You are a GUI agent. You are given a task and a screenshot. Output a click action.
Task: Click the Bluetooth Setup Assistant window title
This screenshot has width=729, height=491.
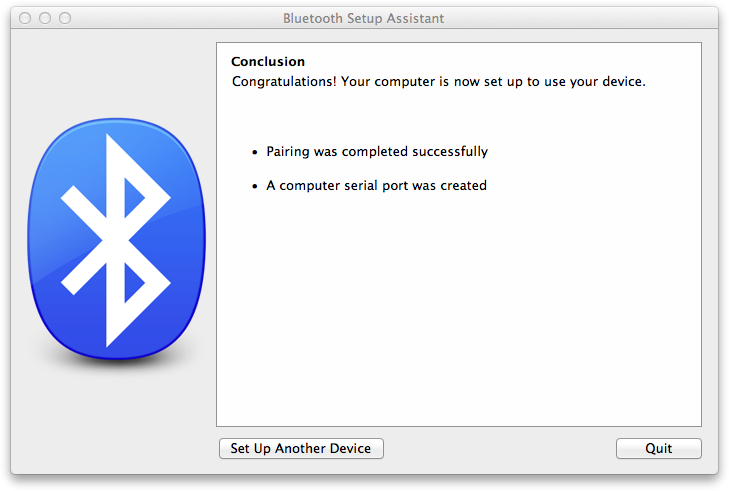364,18
